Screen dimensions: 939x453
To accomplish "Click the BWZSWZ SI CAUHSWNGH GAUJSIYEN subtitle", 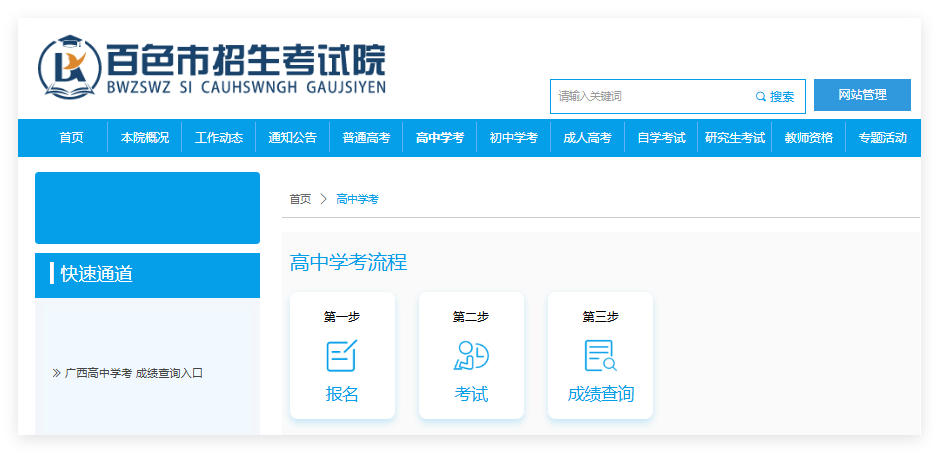I will (246, 87).
